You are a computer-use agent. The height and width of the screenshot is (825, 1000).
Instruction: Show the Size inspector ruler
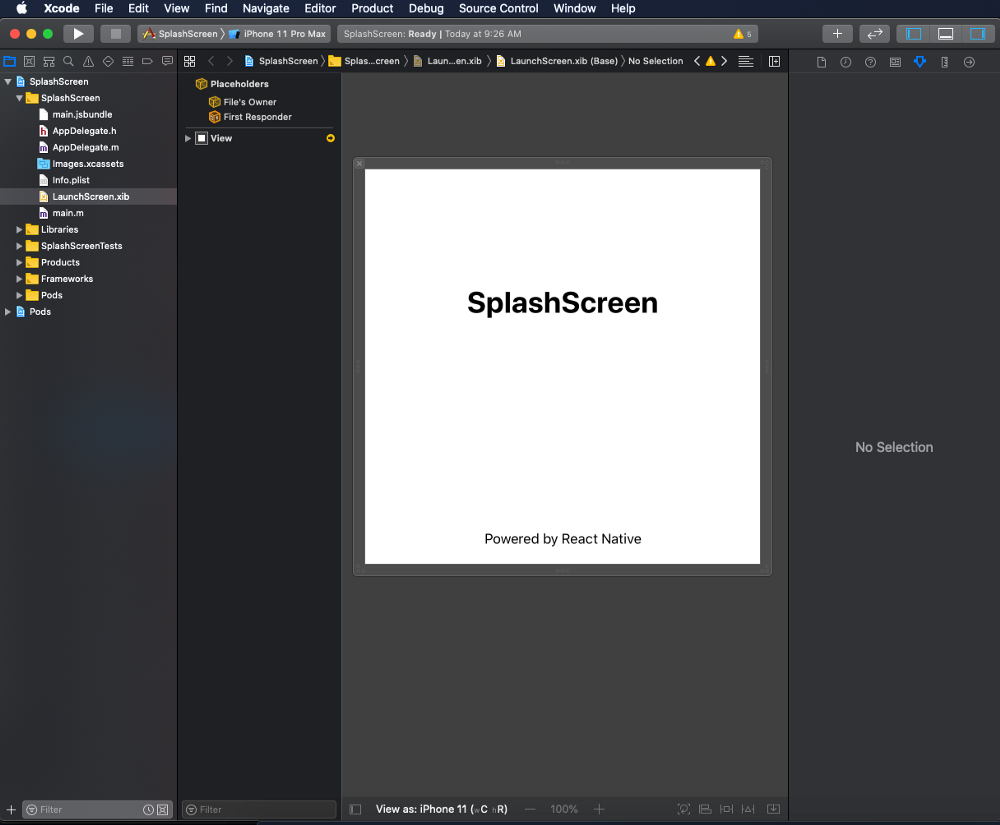click(945, 62)
